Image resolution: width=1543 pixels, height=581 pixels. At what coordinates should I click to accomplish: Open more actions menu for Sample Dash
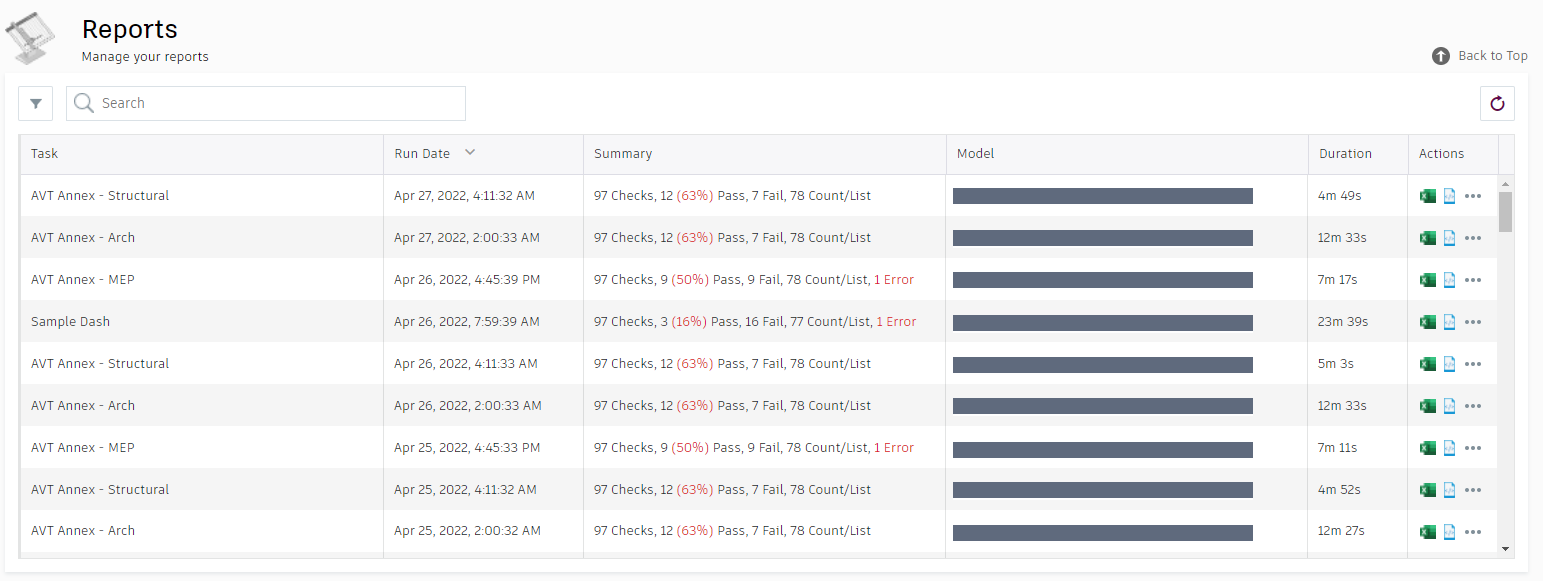1472,322
